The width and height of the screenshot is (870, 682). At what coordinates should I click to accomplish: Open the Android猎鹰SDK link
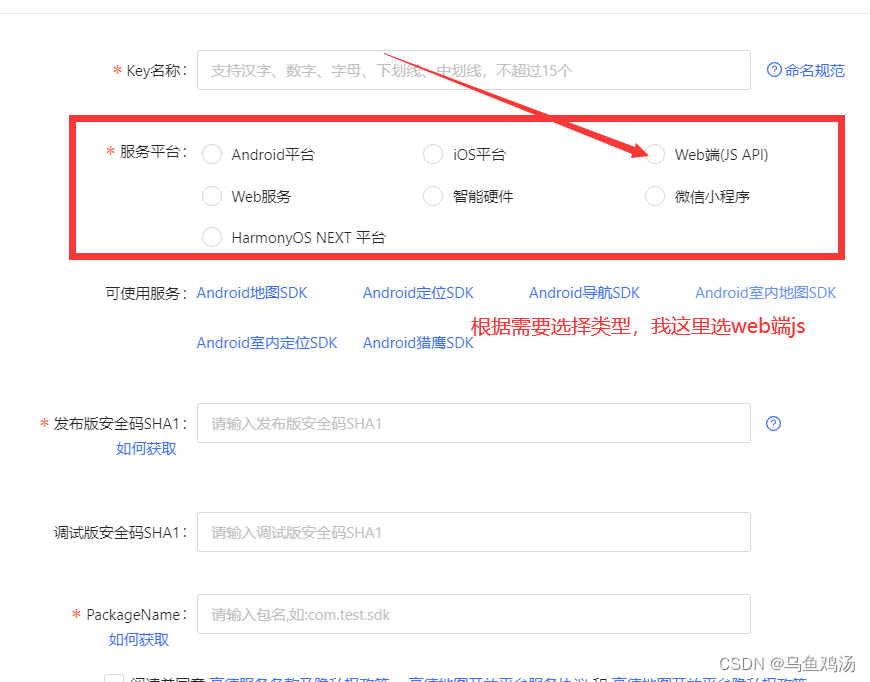(418, 343)
